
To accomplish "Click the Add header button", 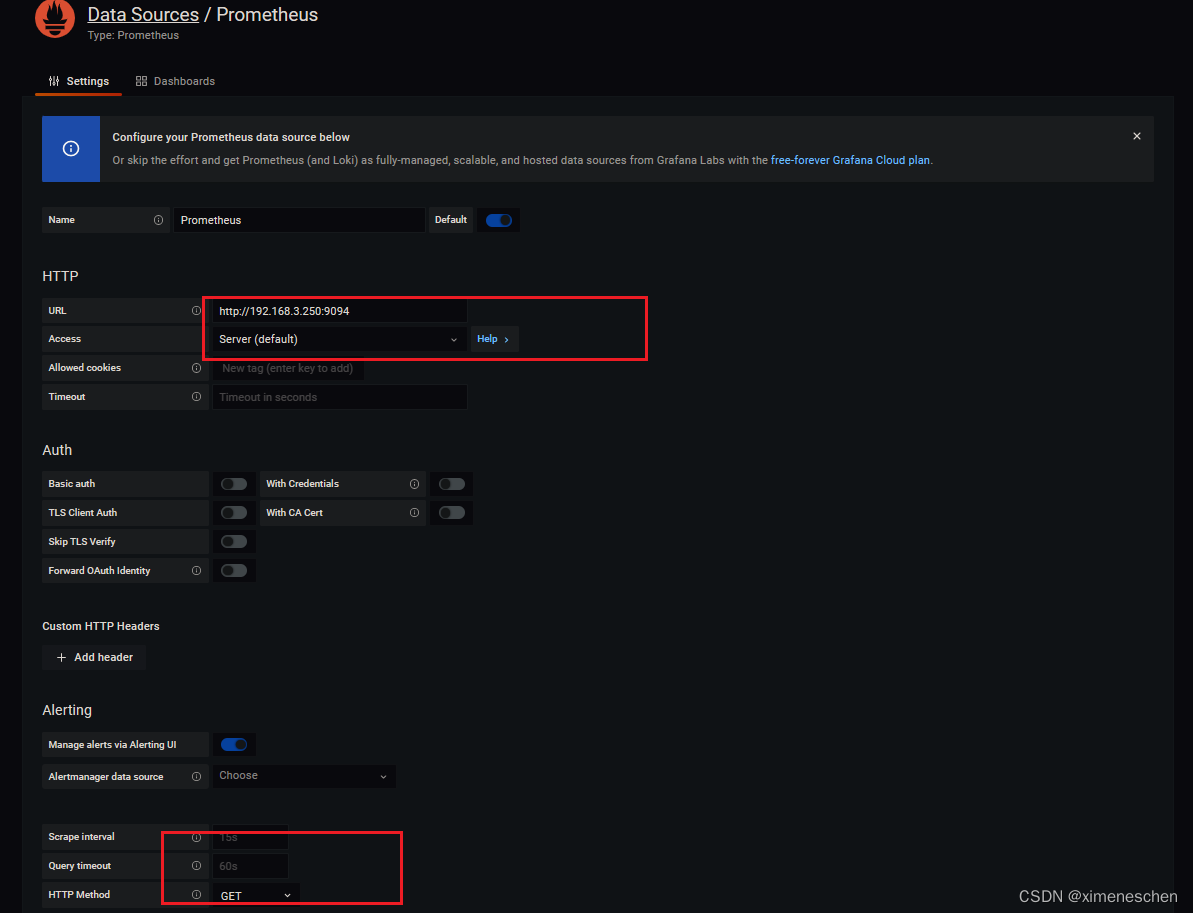I will pos(94,657).
